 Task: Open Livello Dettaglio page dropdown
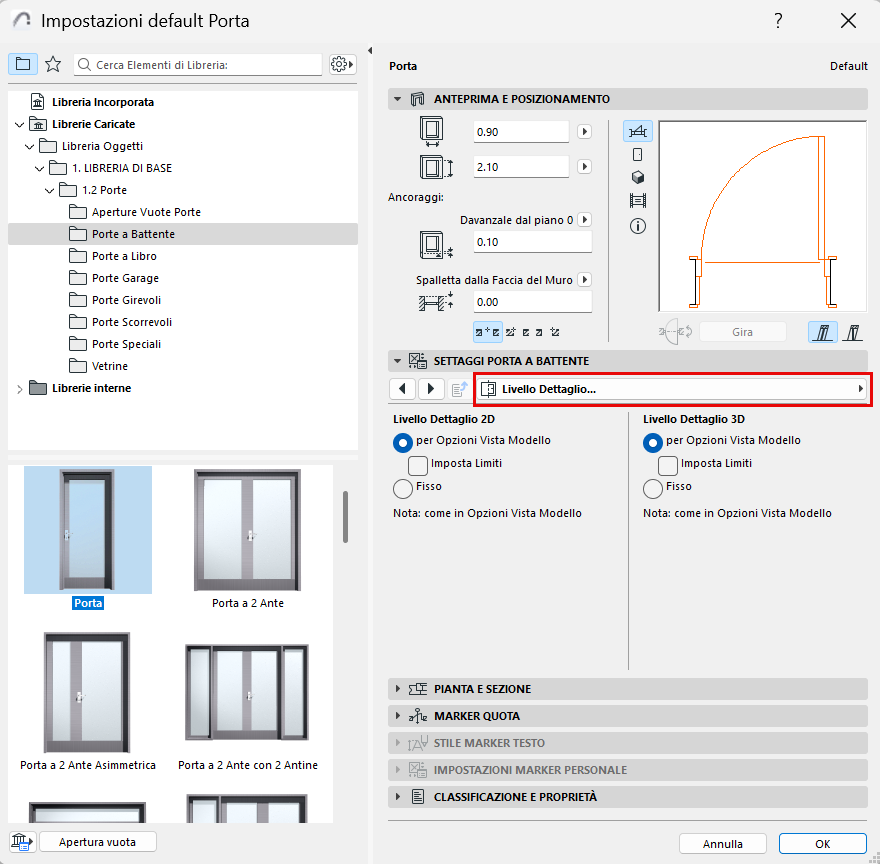click(x=672, y=388)
